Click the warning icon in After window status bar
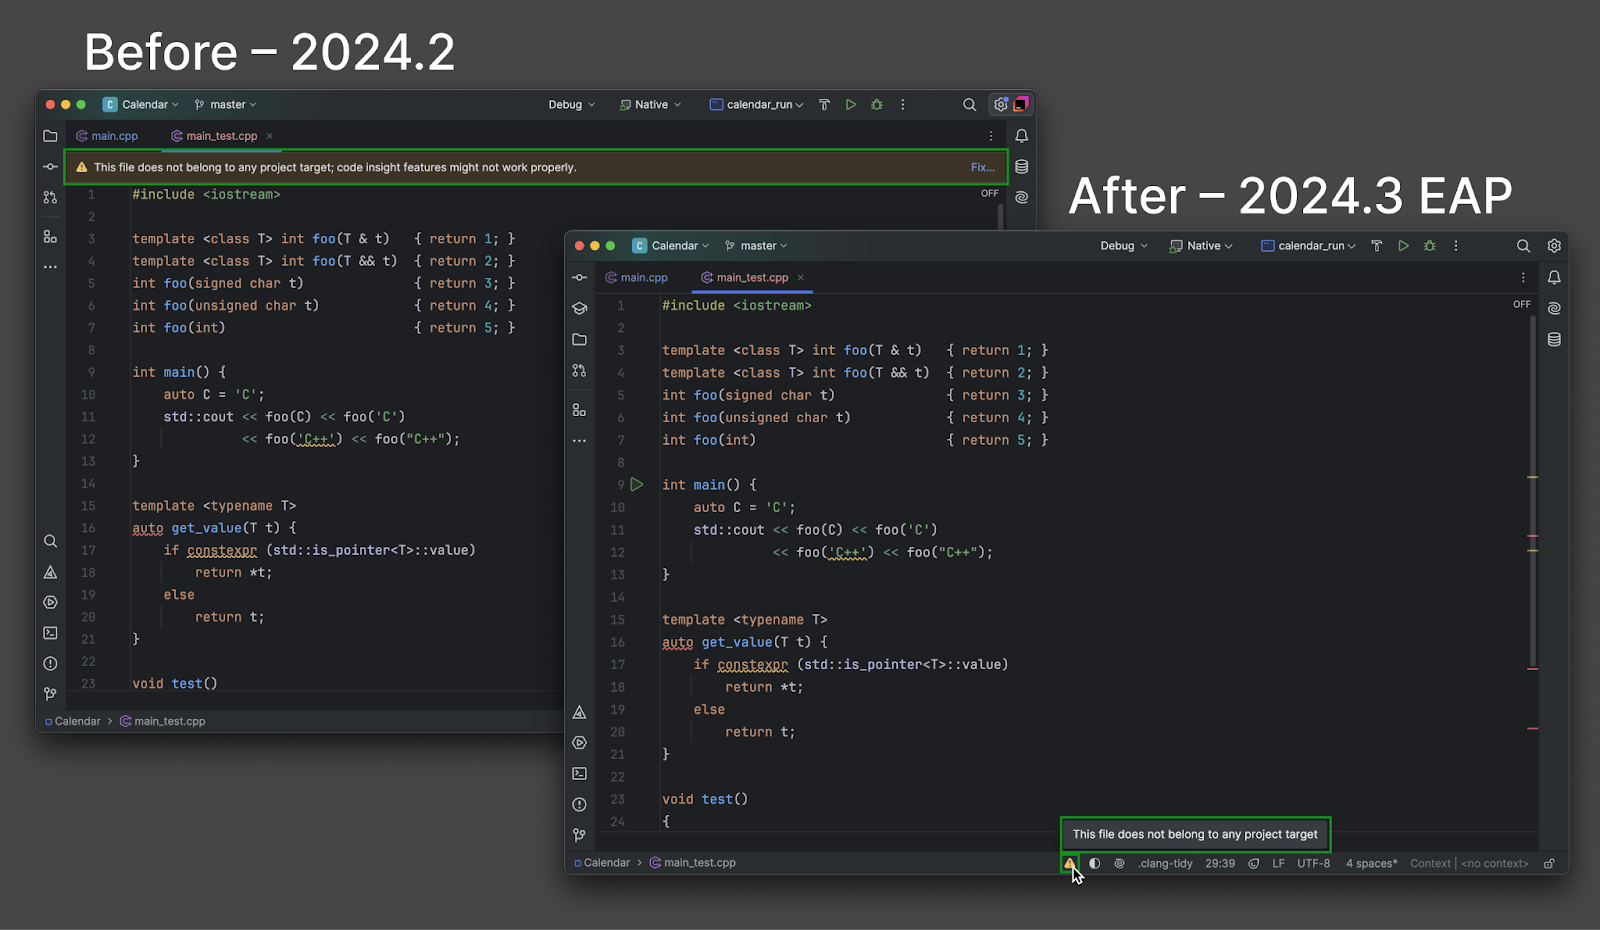 coord(1070,863)
